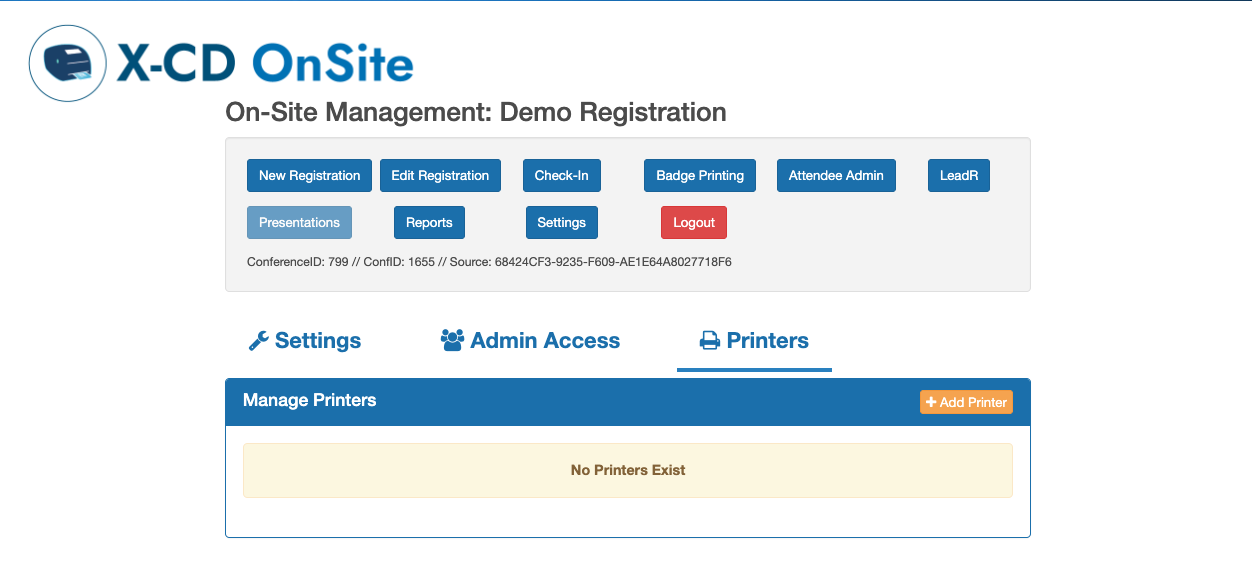Click the Manage Printers panel header
Screen dimensions: 1252x573
click(310, 401)
